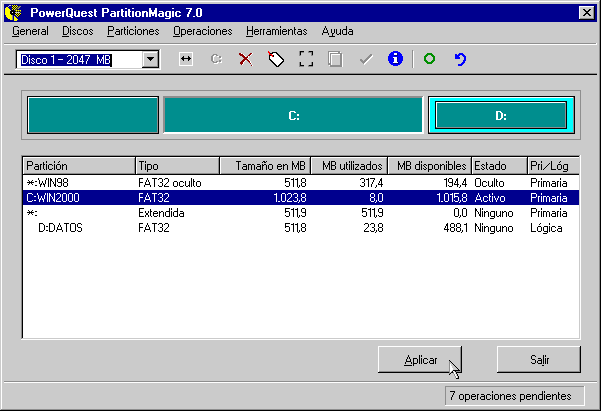The height and width of the screenshot is (411, 601).
Task: Click the 1.023,8 size value
Action: tap(290, 198)
